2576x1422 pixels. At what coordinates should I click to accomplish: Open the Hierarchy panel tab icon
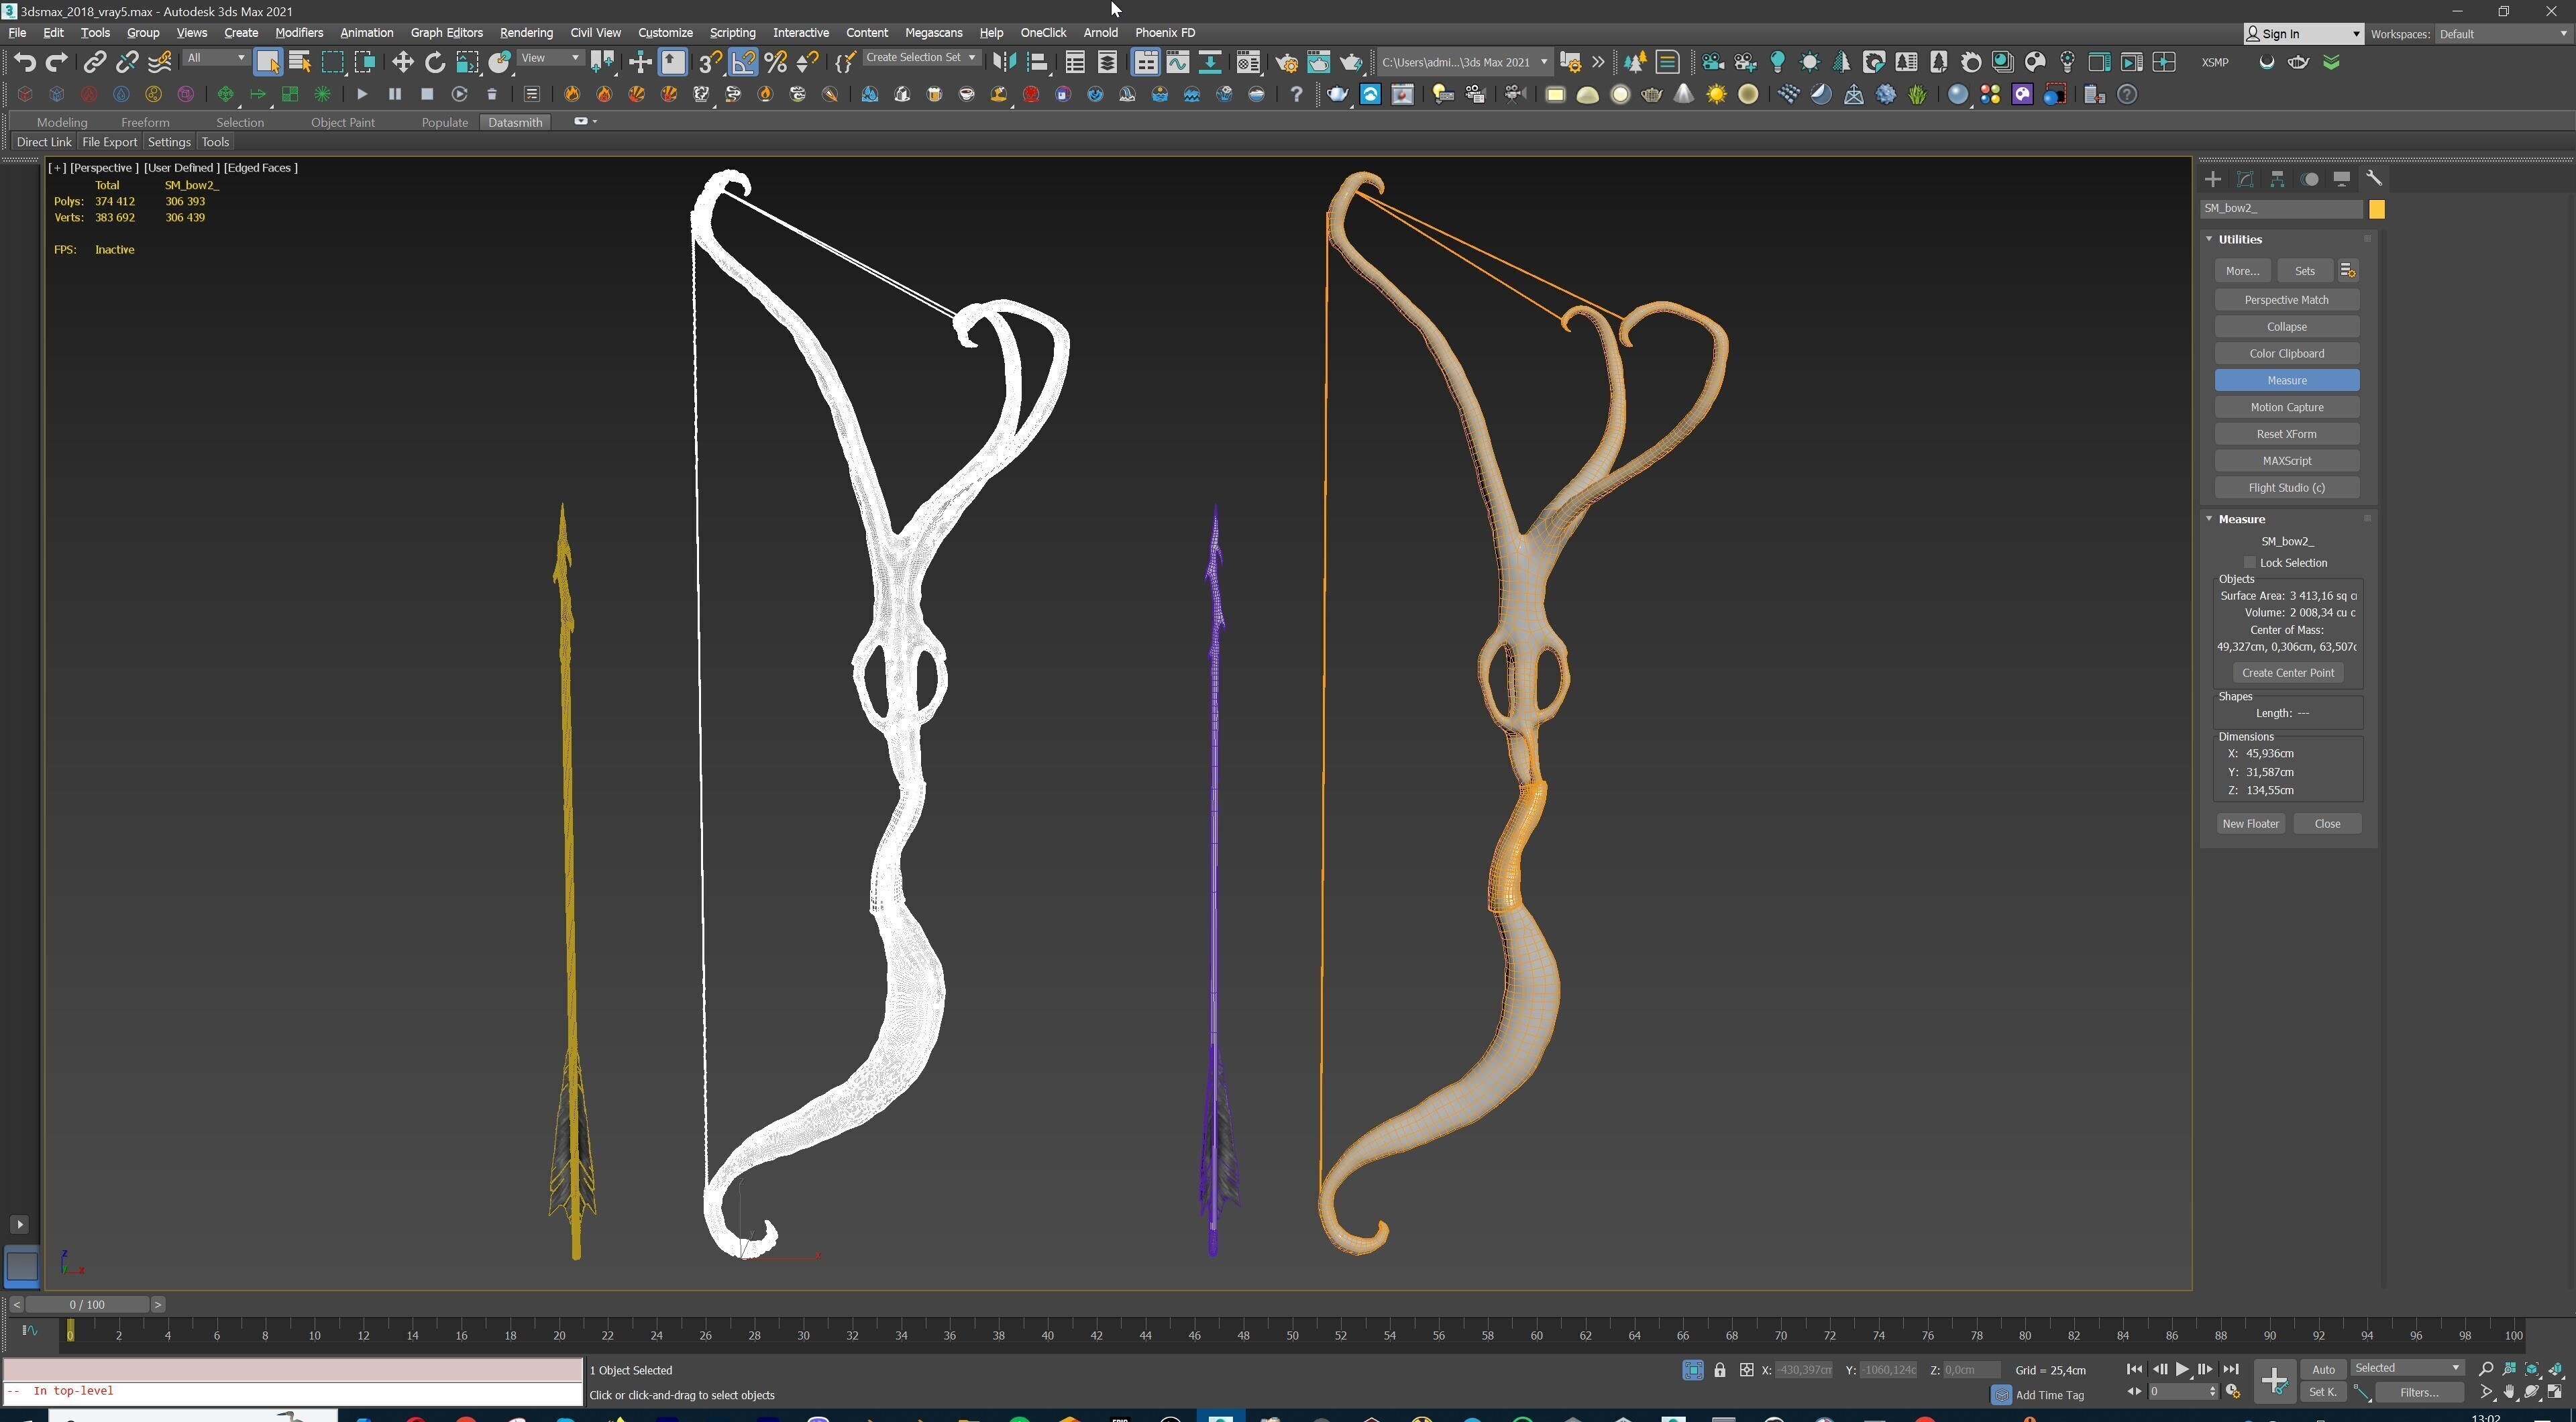2277,179
